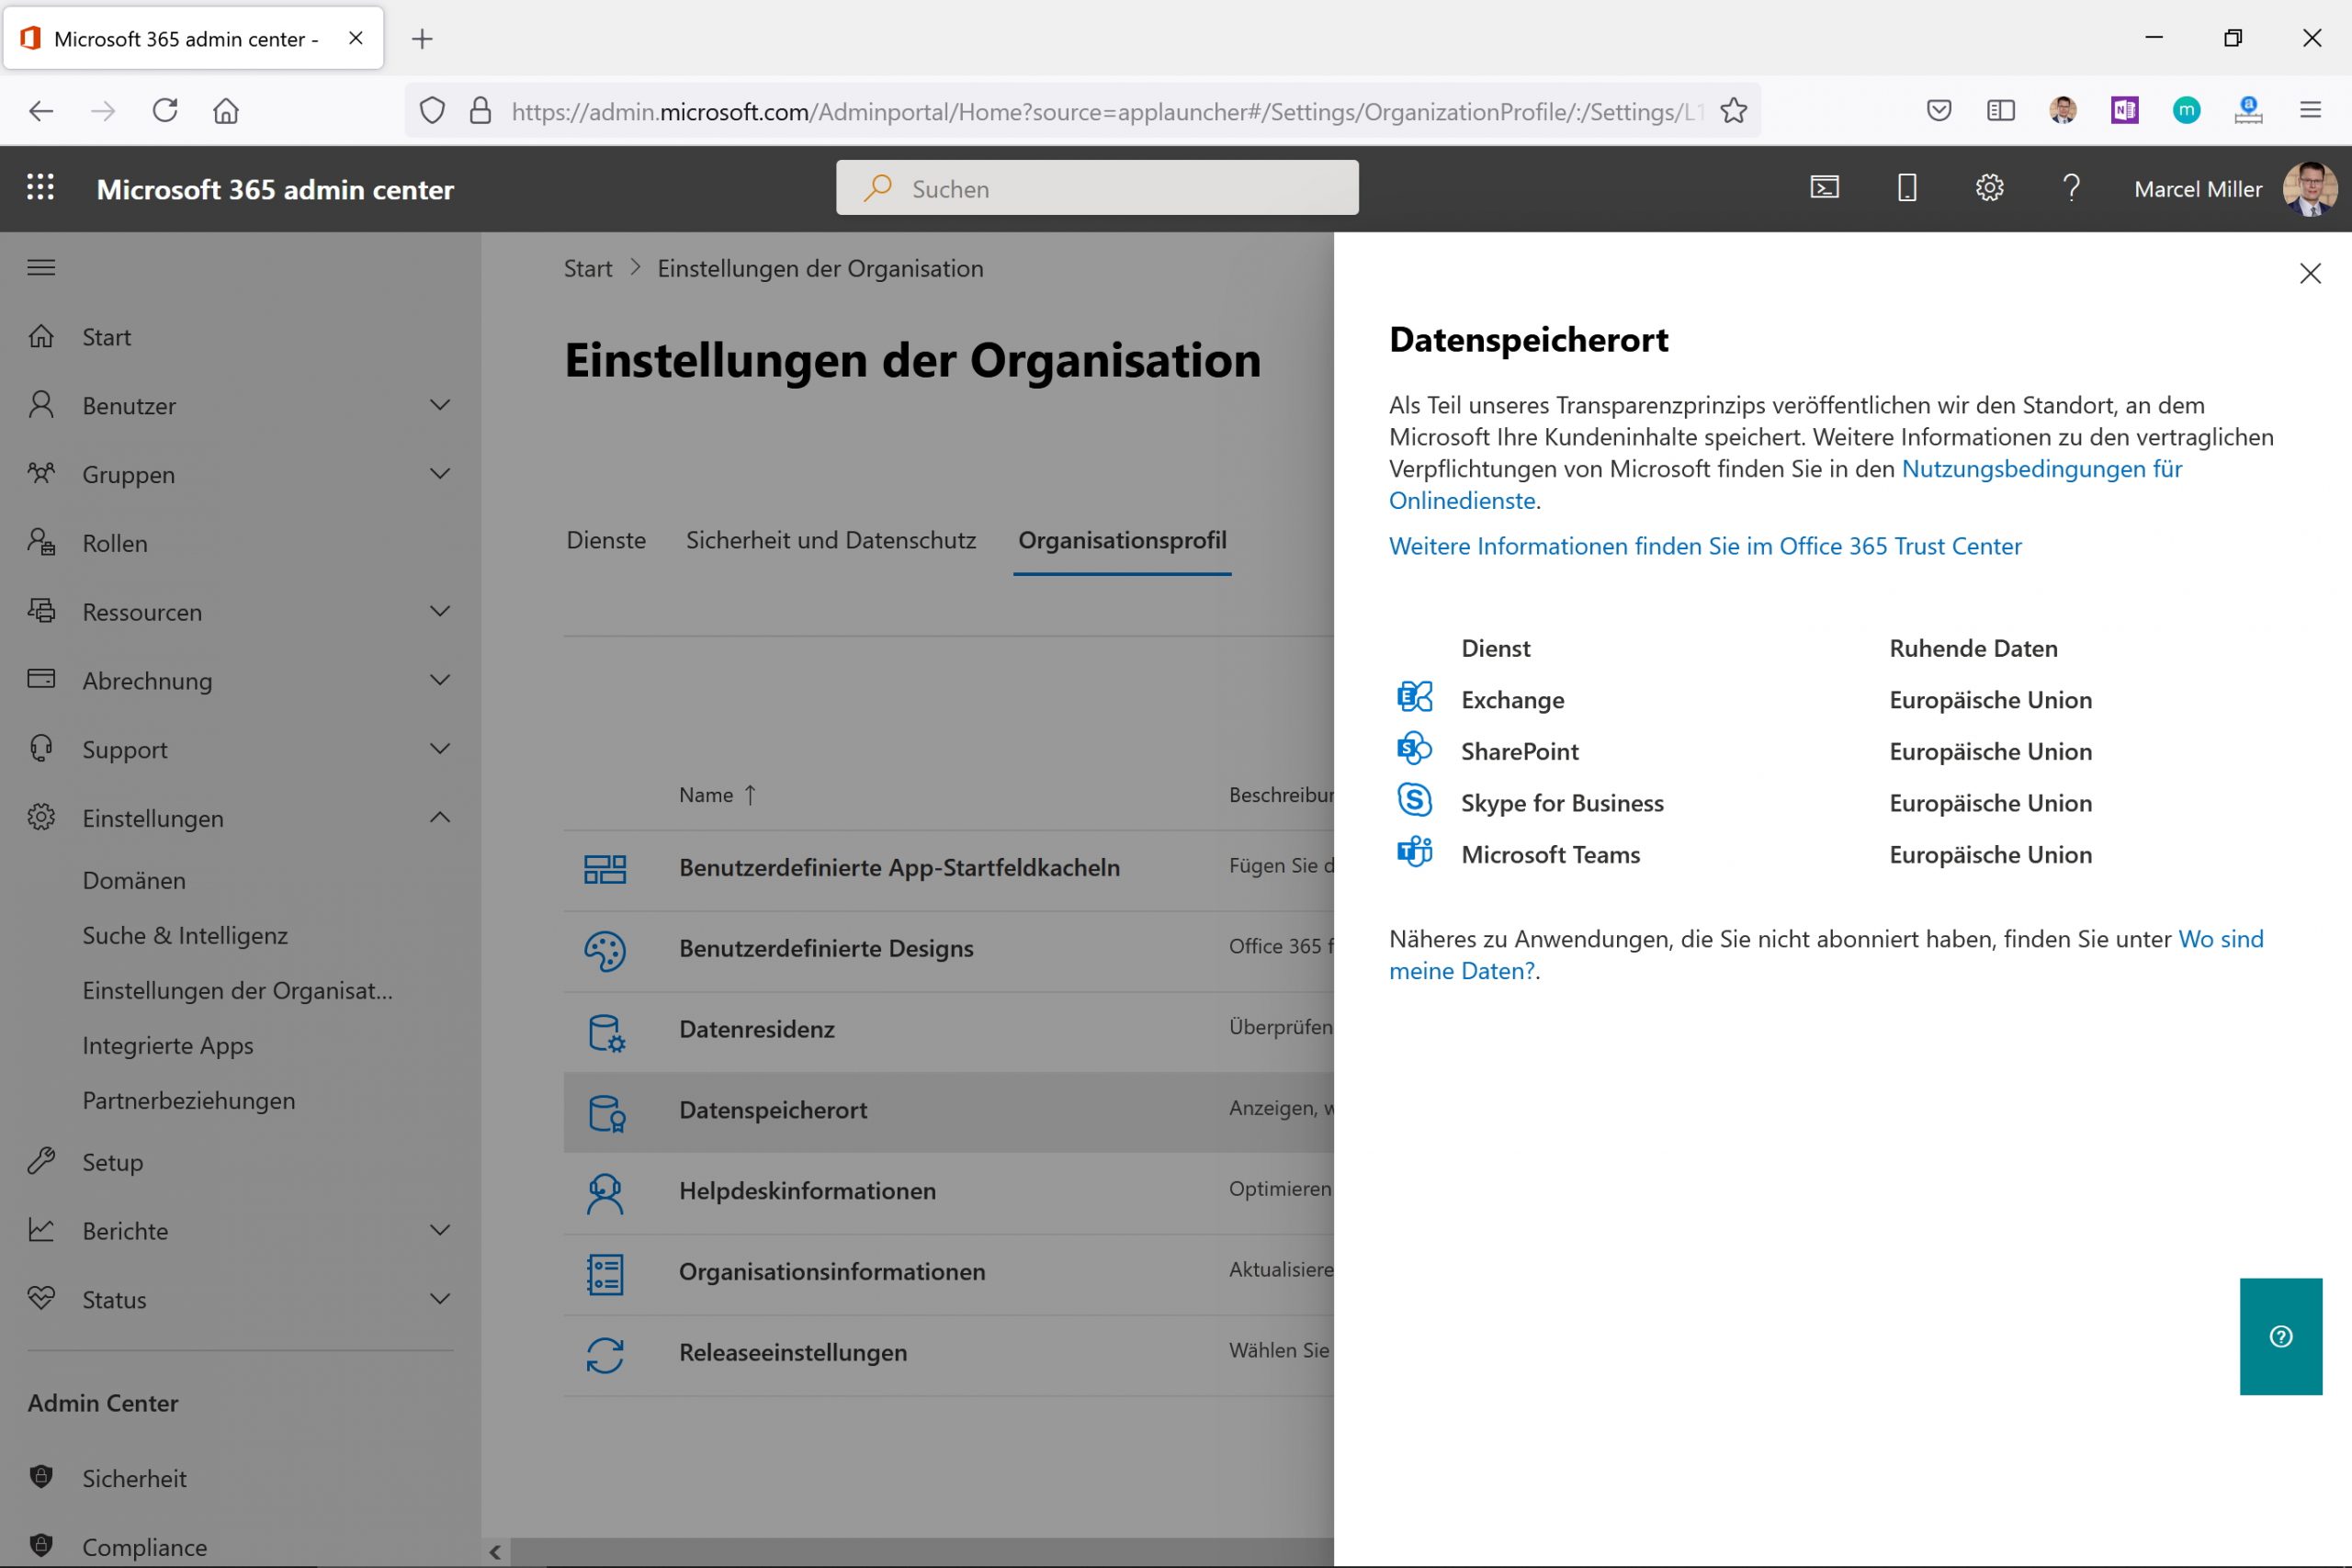This screenshot has height=1568, width=2352.
Task: Open the Pocket save icon
Action: 1939,110
